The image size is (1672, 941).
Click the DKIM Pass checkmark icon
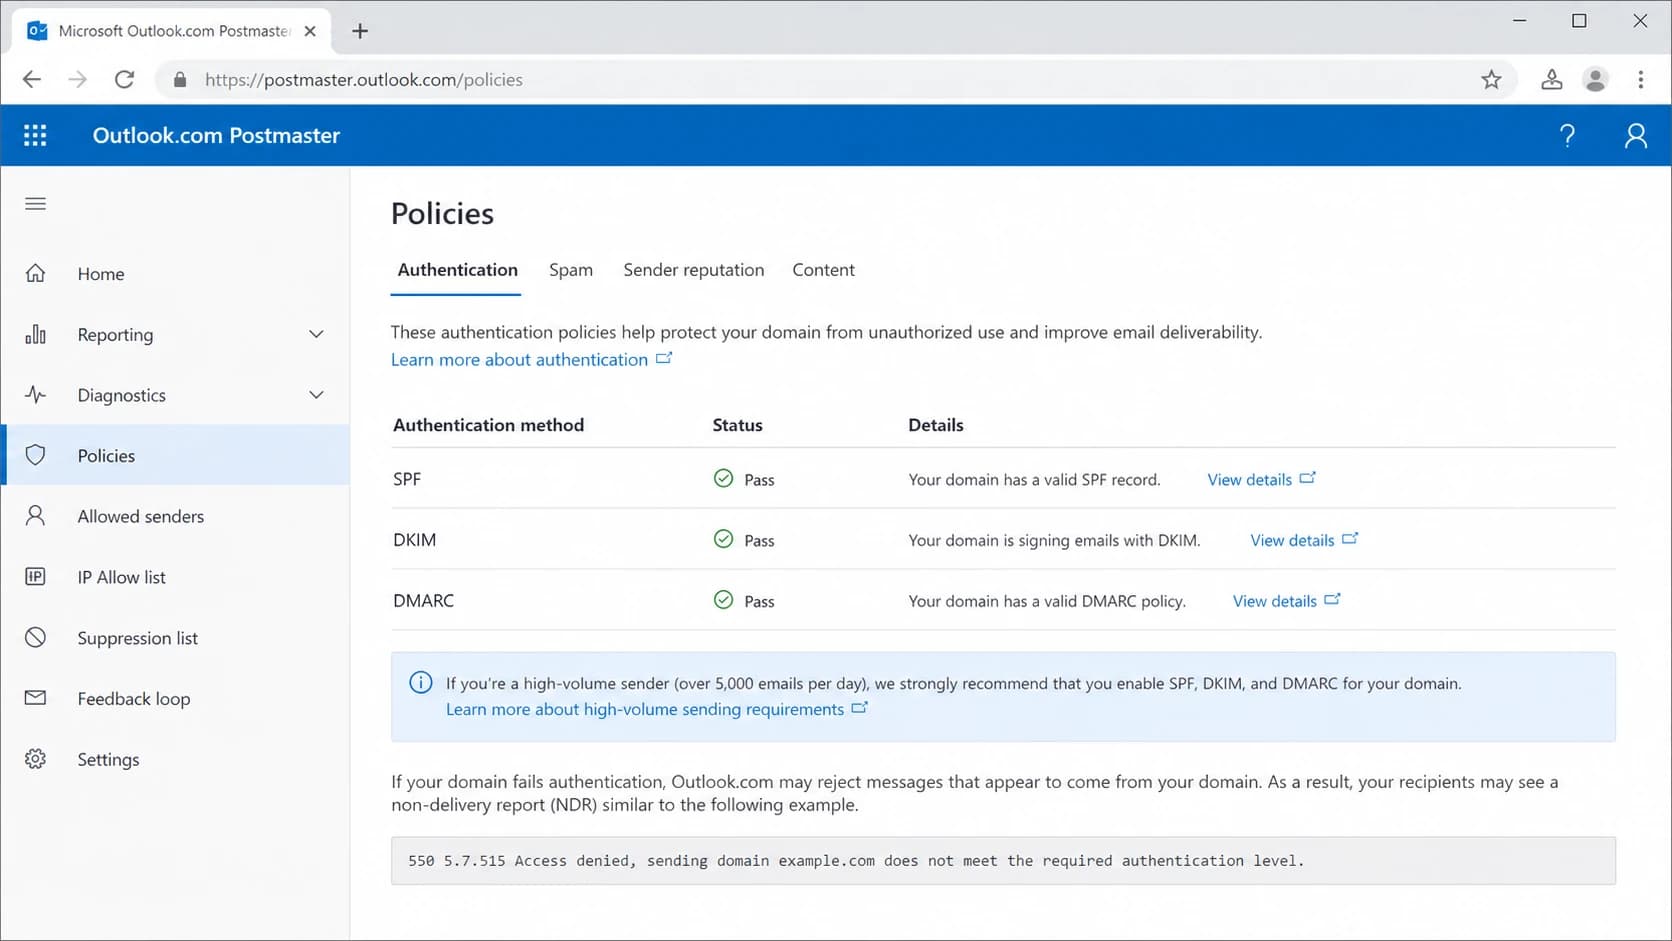coord(723,540)
